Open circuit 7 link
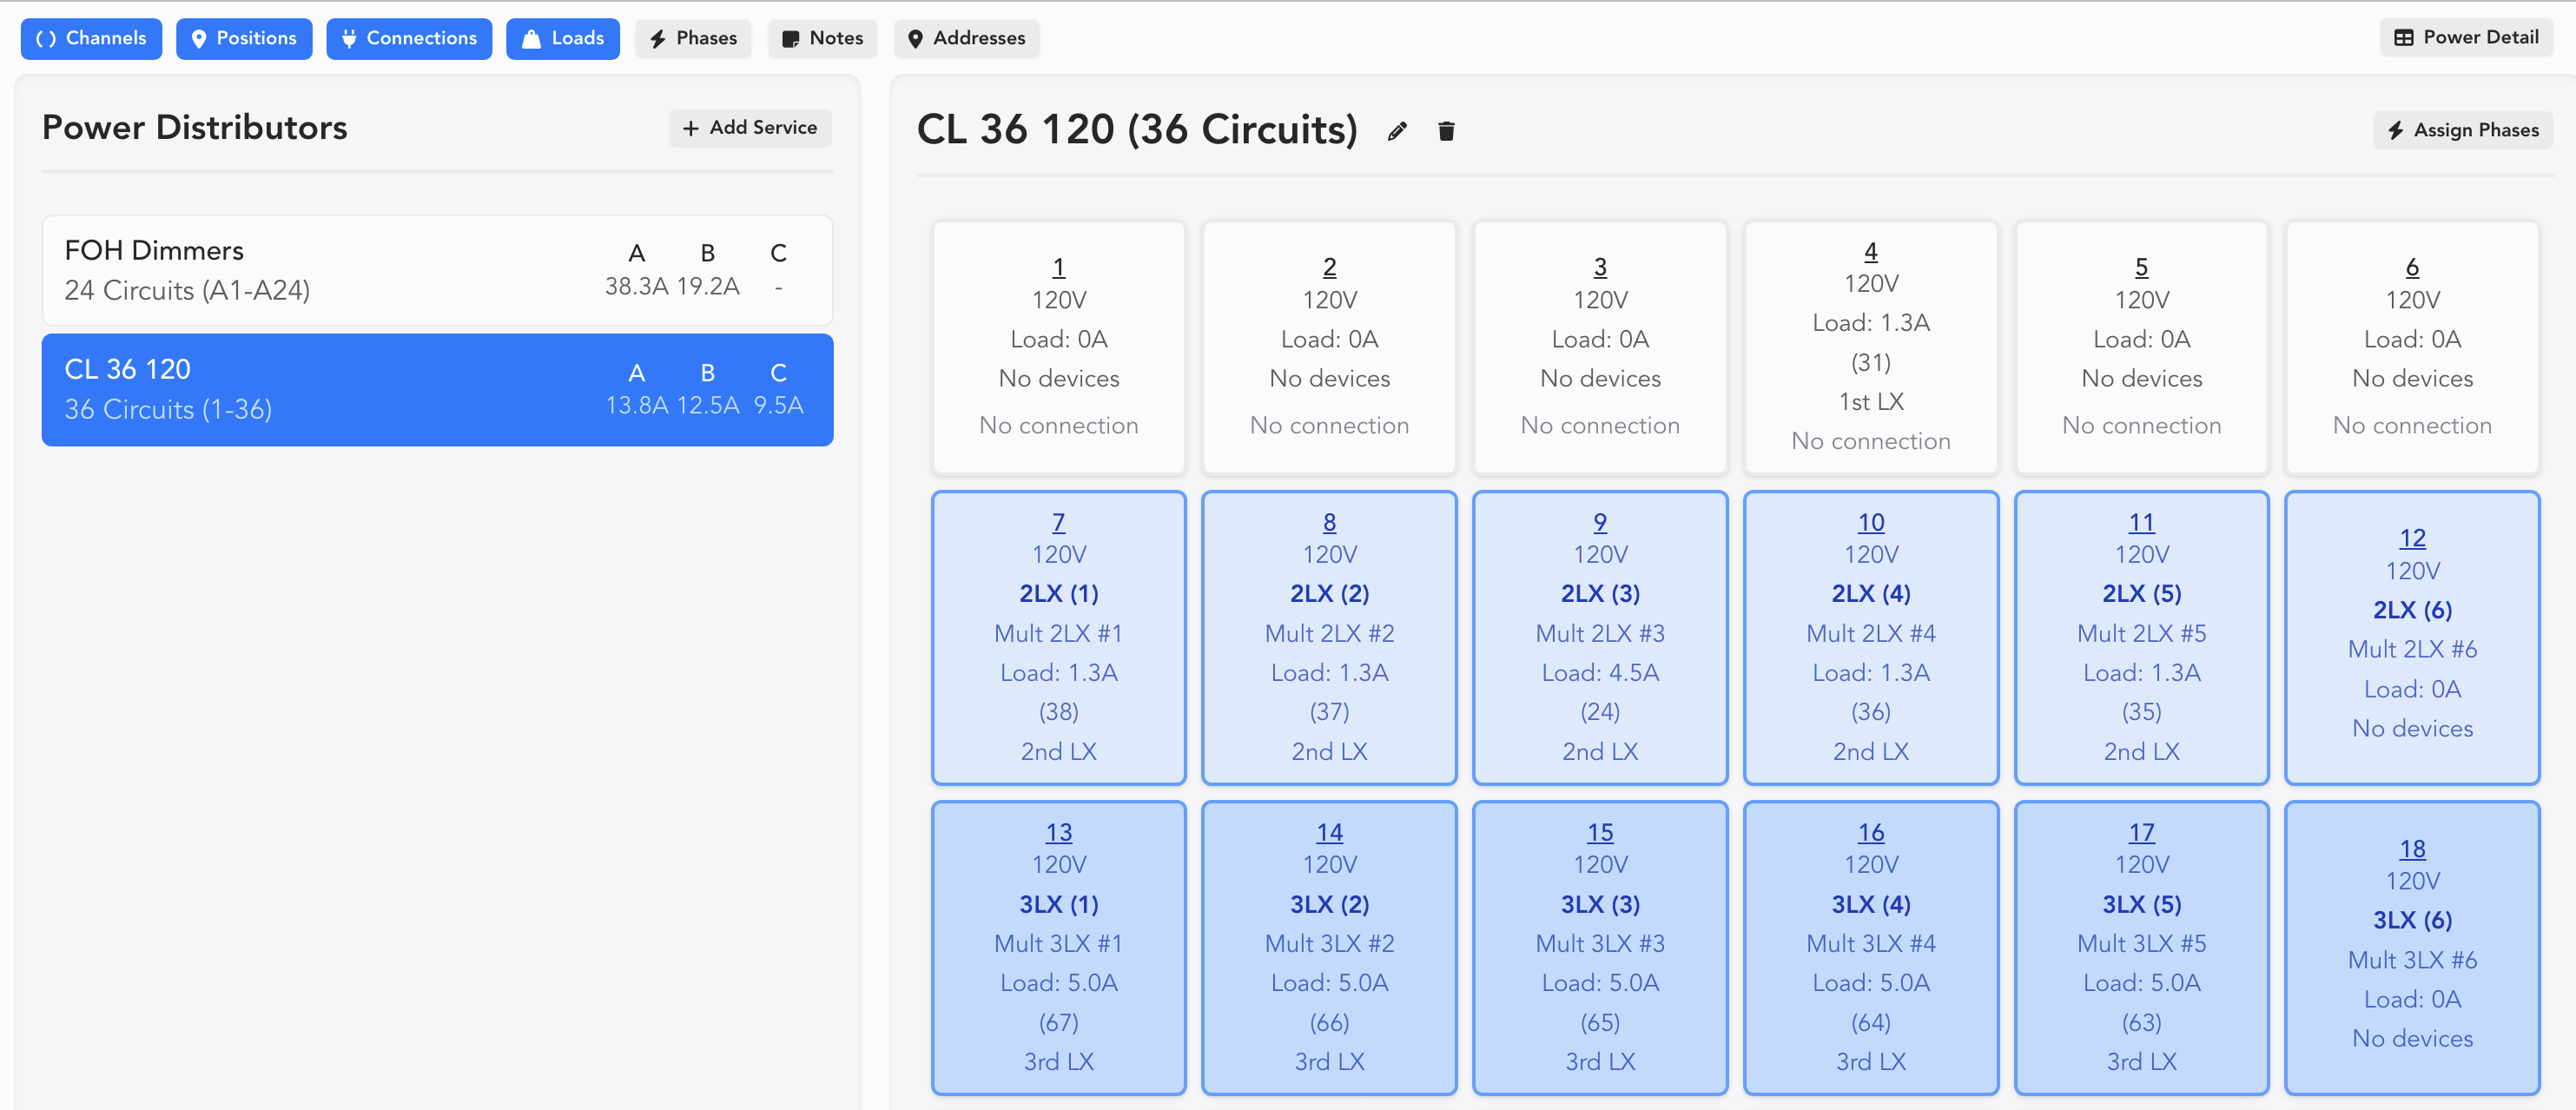This screenshot has height=1110, width=2576. click(x=1059, y=522)
